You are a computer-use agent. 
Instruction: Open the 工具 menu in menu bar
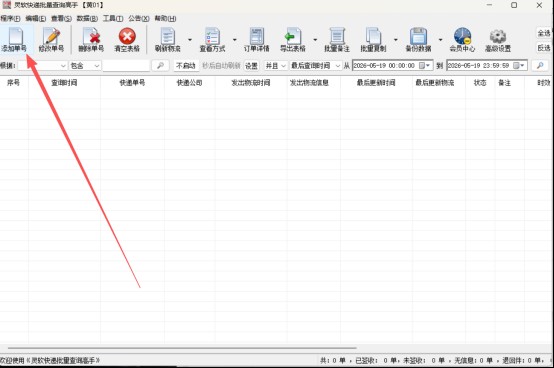pyautogui.click(x=113, y=18)
